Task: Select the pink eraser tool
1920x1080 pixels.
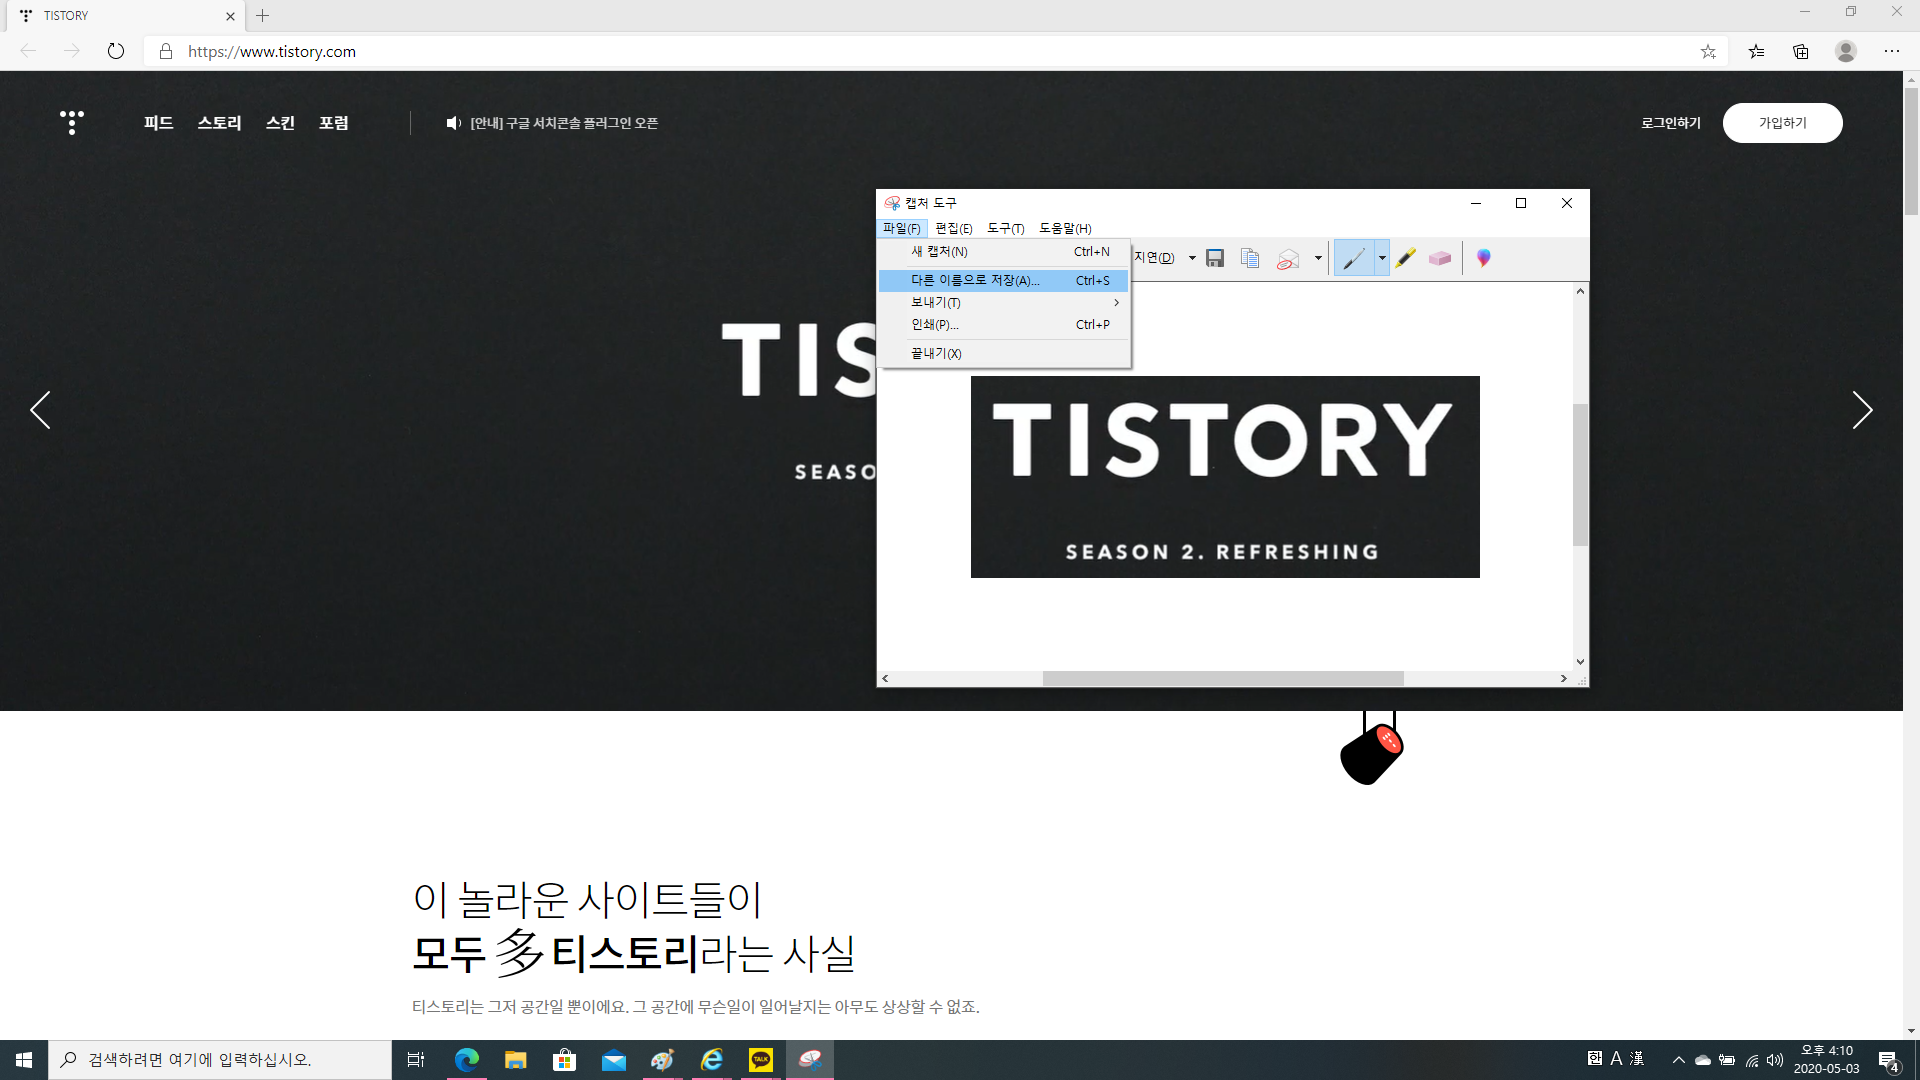Action: click(x=1440, y=258)
